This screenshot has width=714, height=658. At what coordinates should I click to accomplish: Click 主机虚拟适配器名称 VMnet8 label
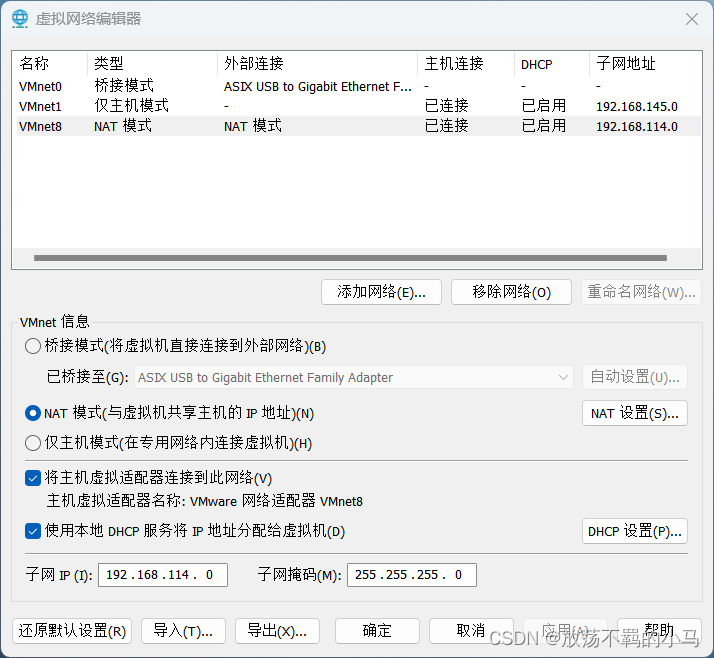tap(204, 501)
